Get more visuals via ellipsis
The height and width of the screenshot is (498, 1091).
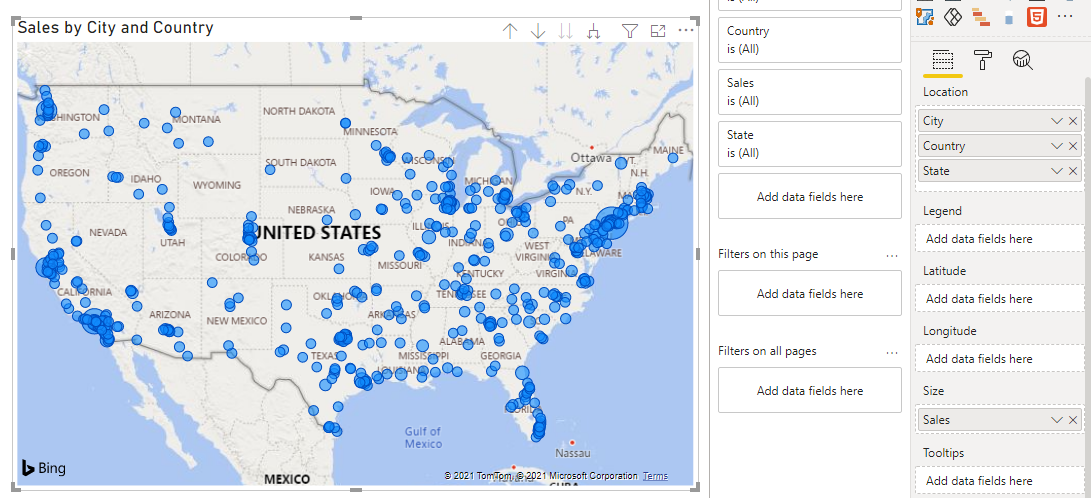click(x=1065, y=15)
